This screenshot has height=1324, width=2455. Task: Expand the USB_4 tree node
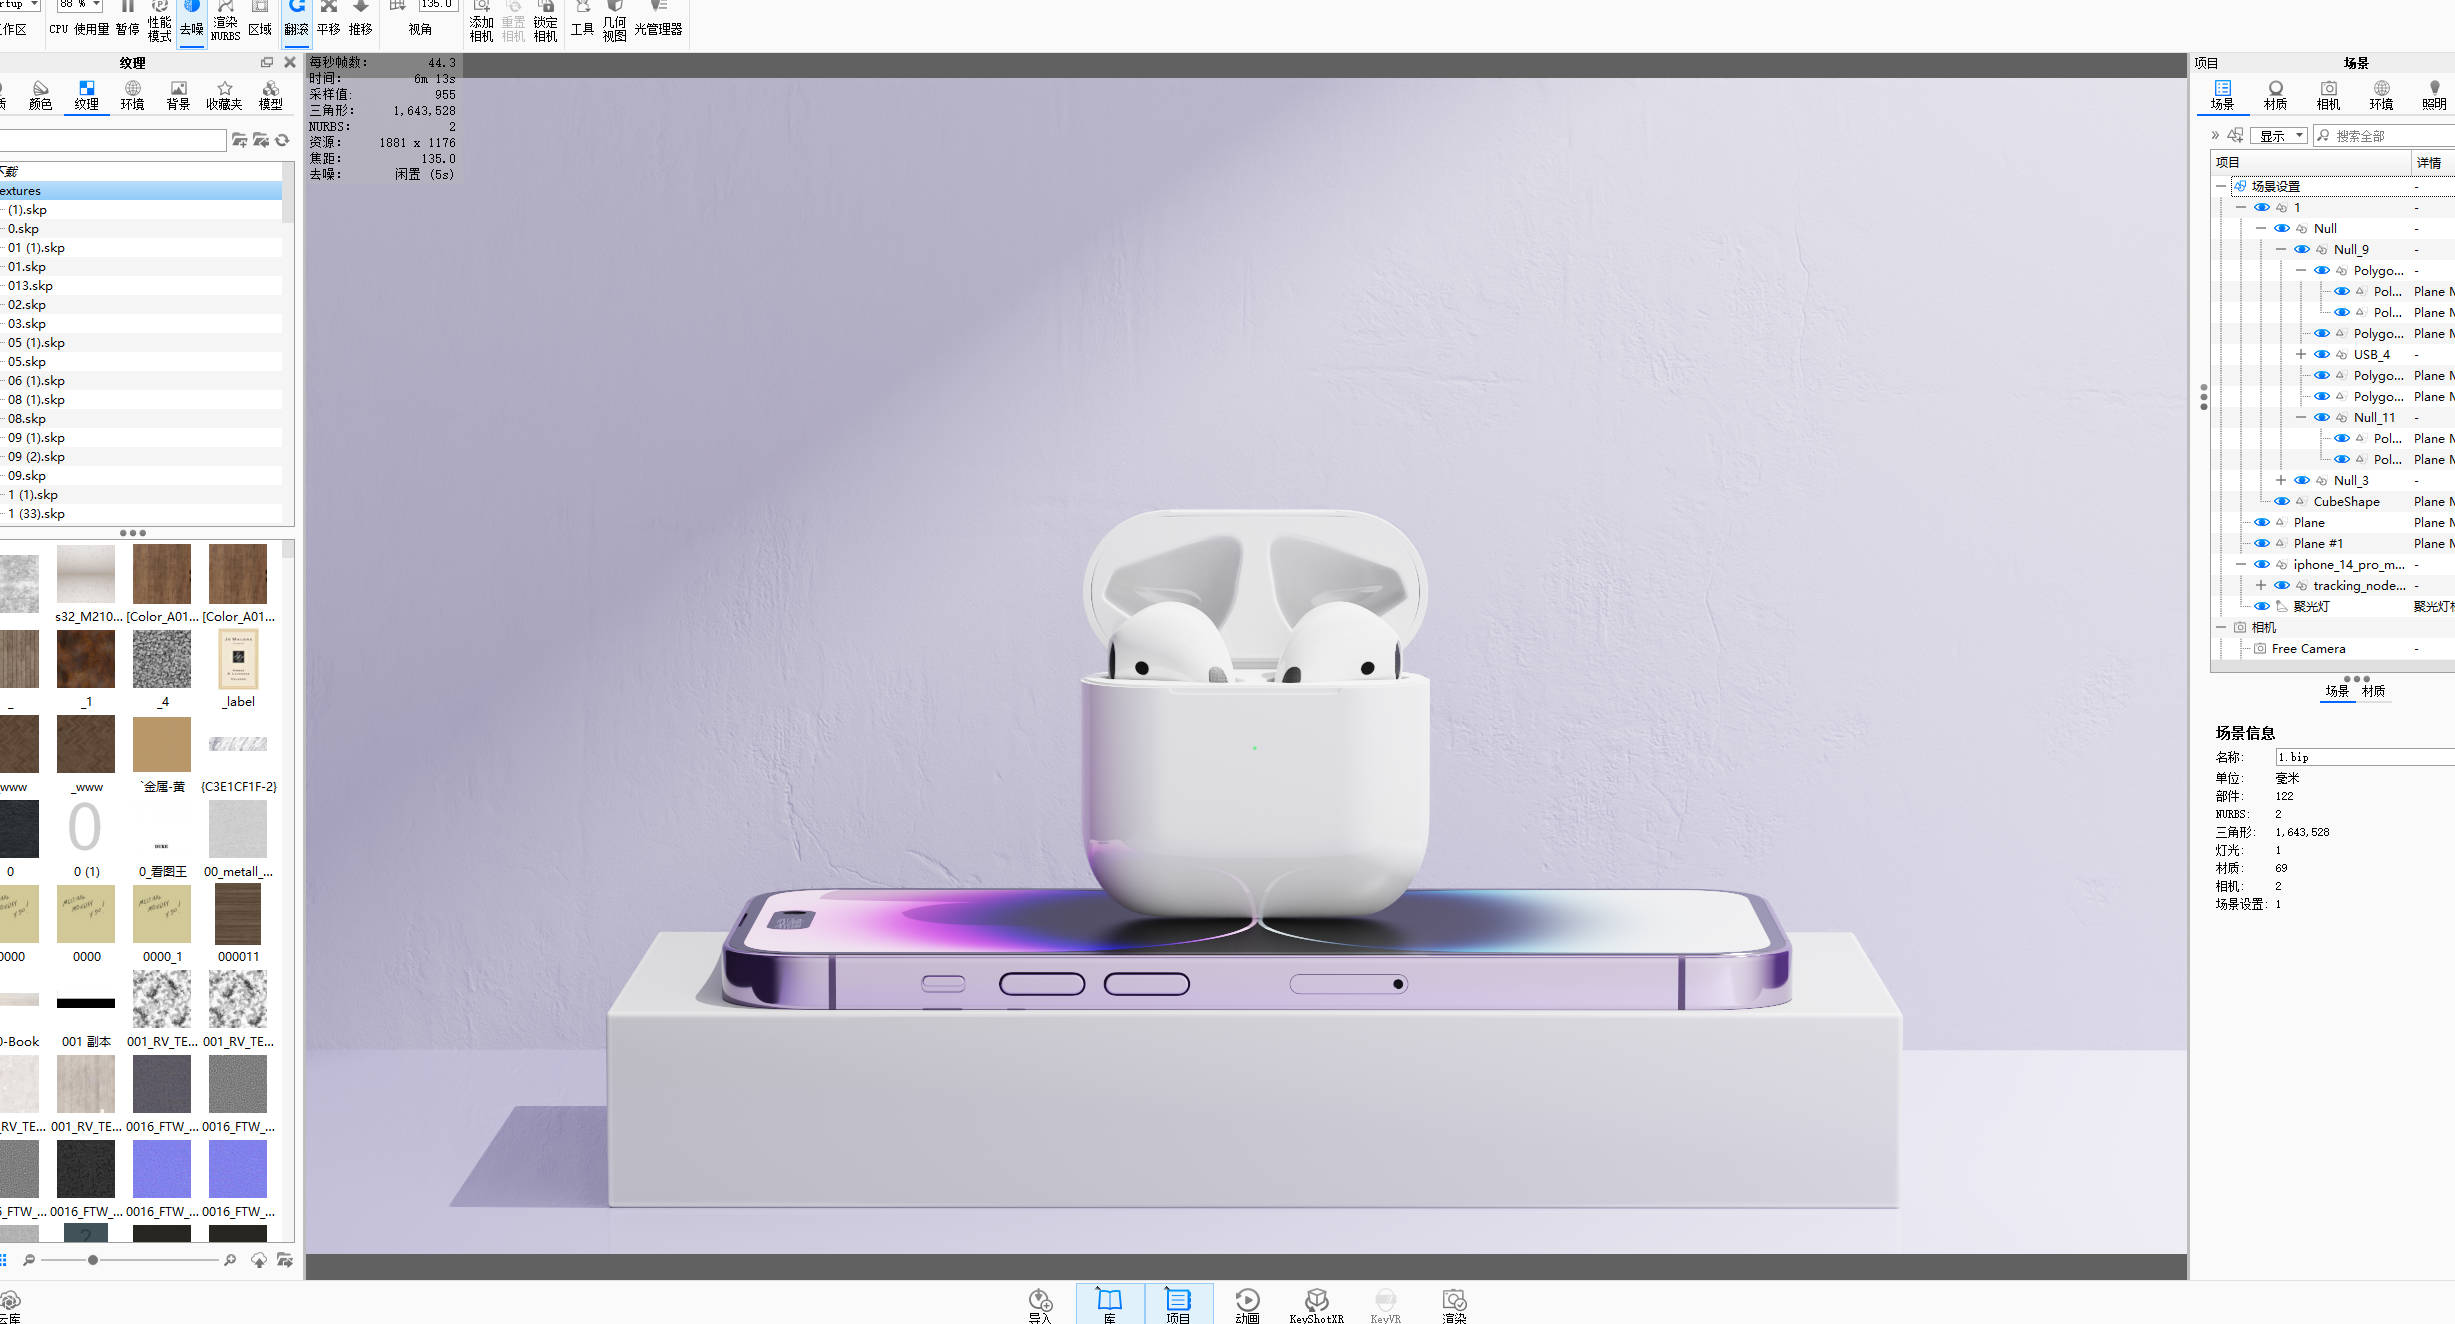pyautogui.click(x=2301, y=355)
